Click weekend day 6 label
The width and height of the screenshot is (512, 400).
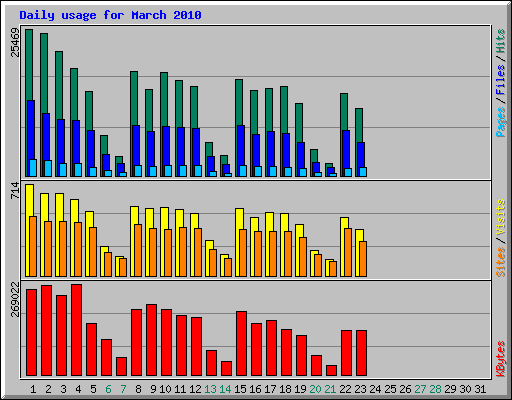point(108,389)
